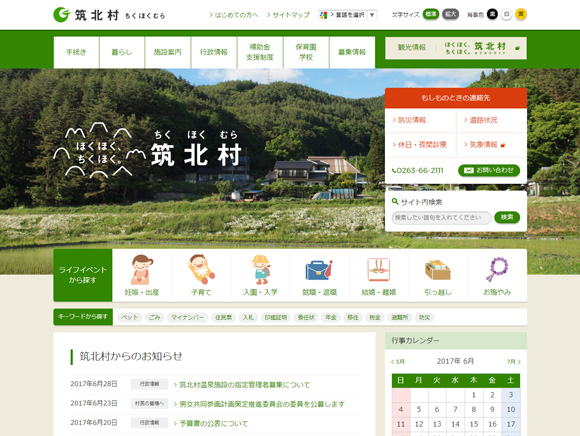Open the 施設案内 menu tab

(x=168, y=52)
